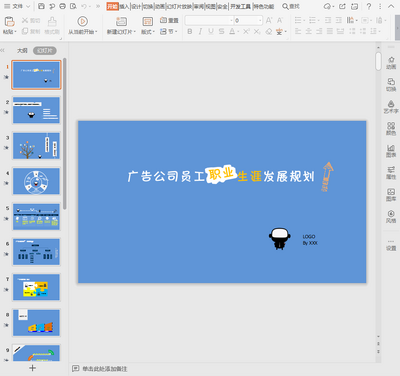Click the Reset (重置) slide button
The width and height of the screenshot is (400, 376).
tap(169, 20)
